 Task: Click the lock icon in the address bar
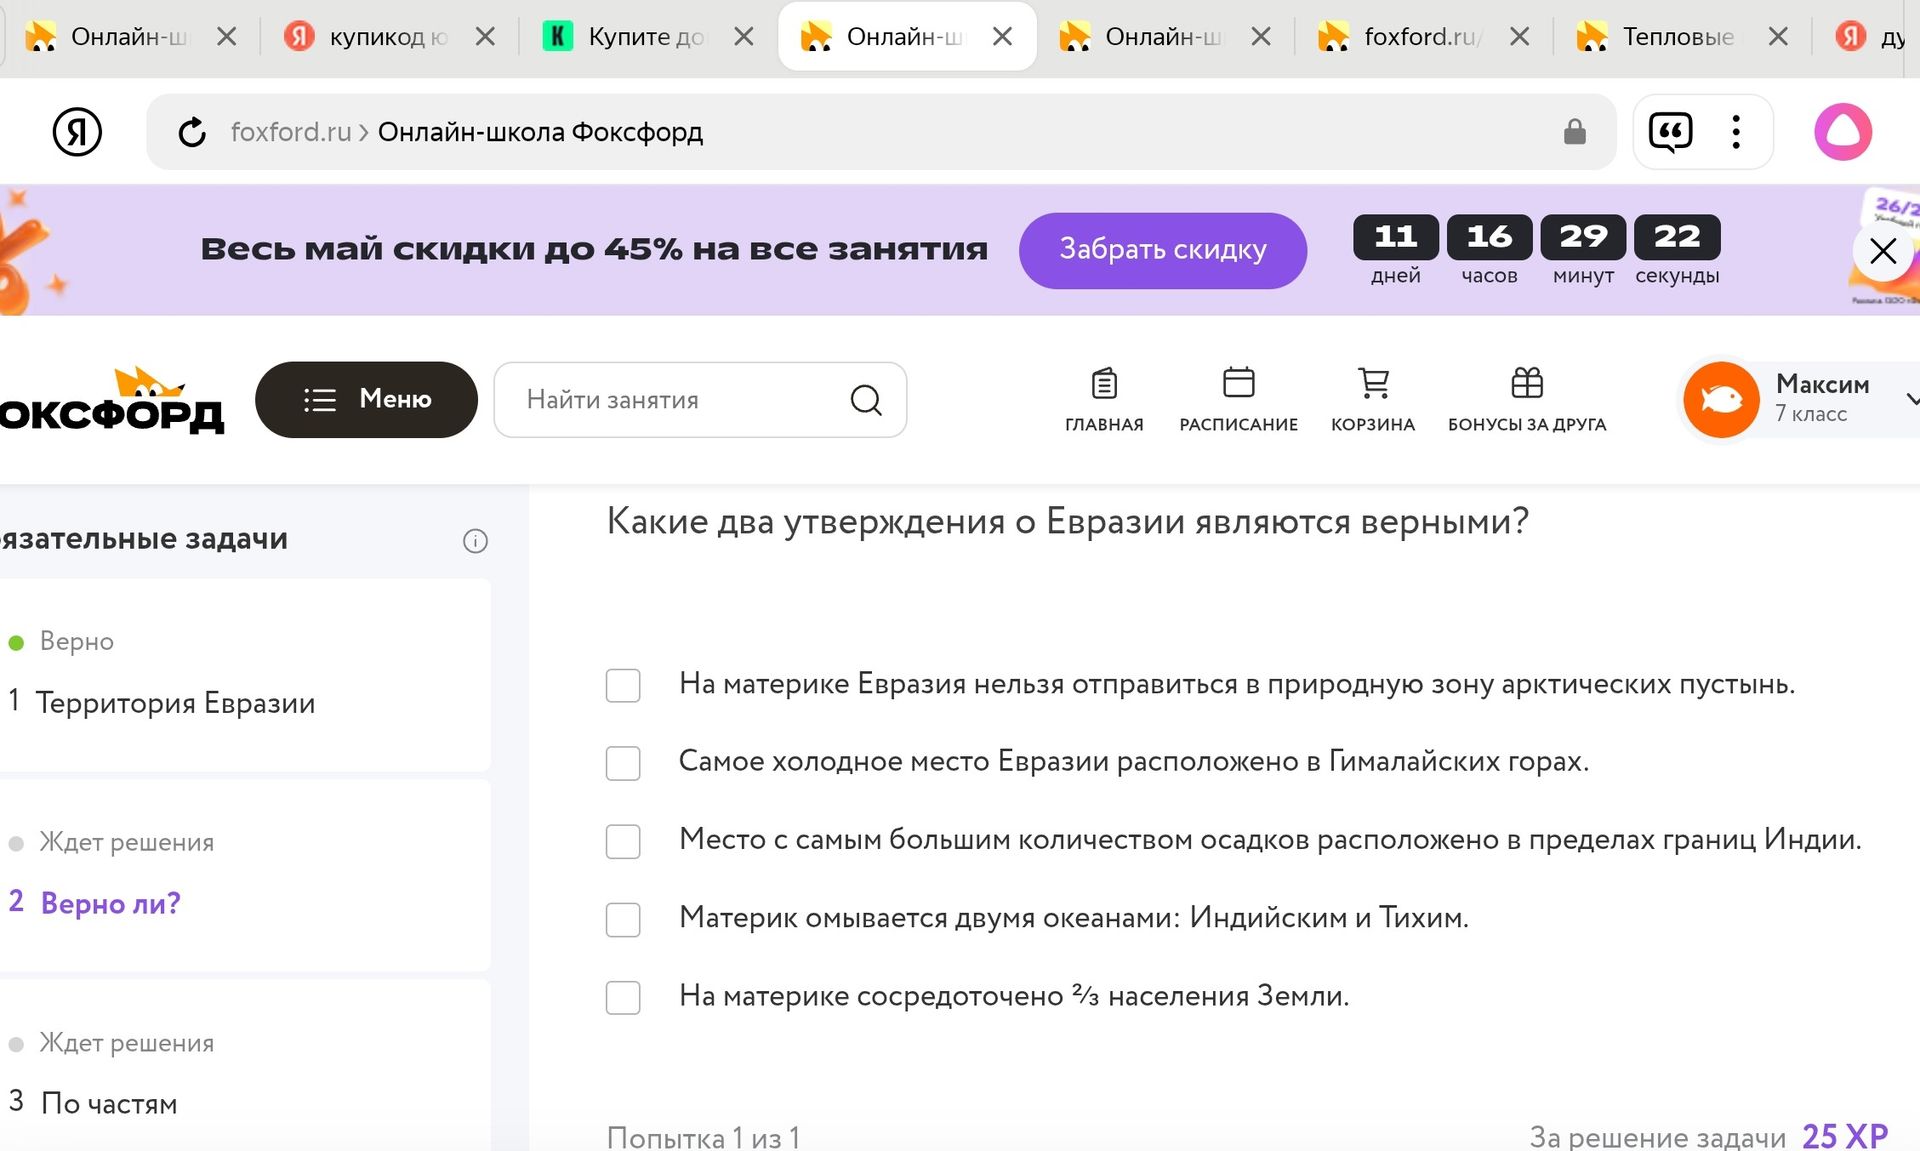point(1575,132)
